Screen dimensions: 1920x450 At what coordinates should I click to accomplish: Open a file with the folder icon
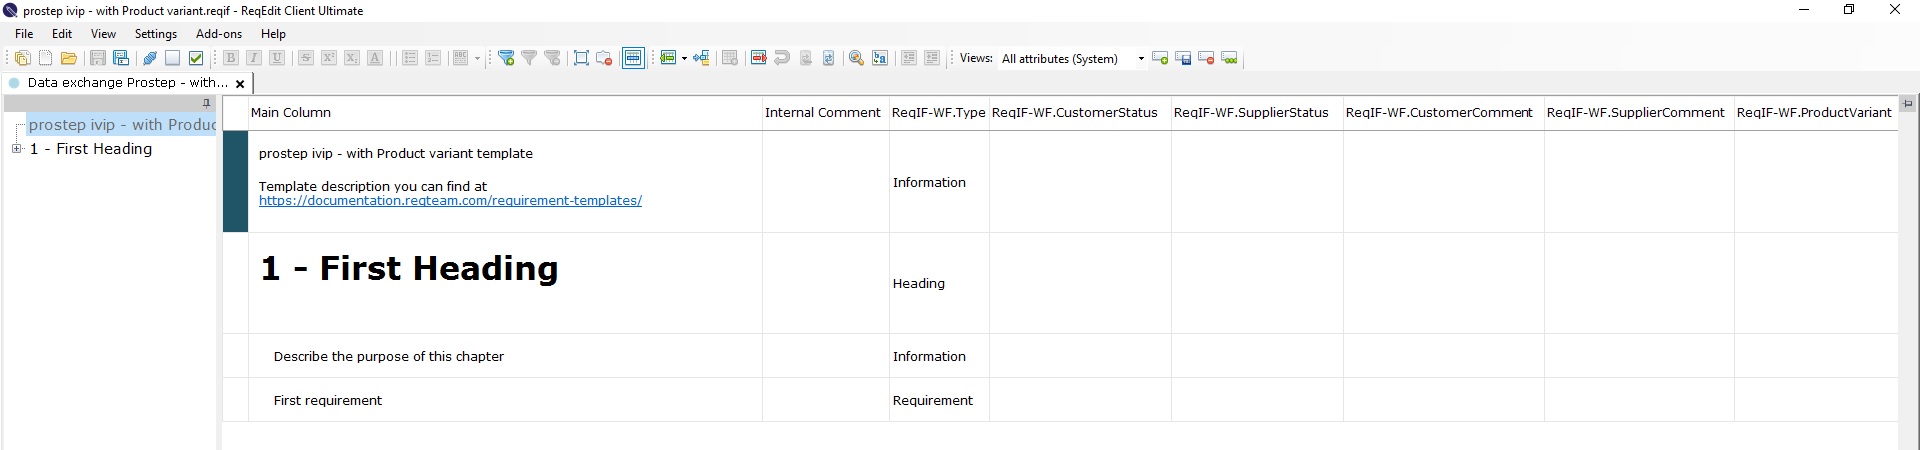[x=69, y=58]
